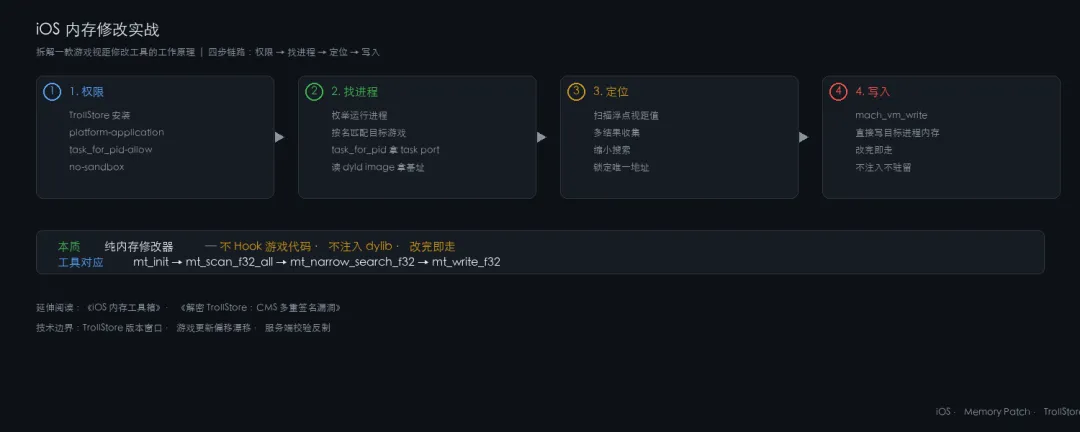
Task: Click the 'mt_init → mt_scan_f32_all' tool chain text
Action: pyautogui.click(x=203, y=262)
